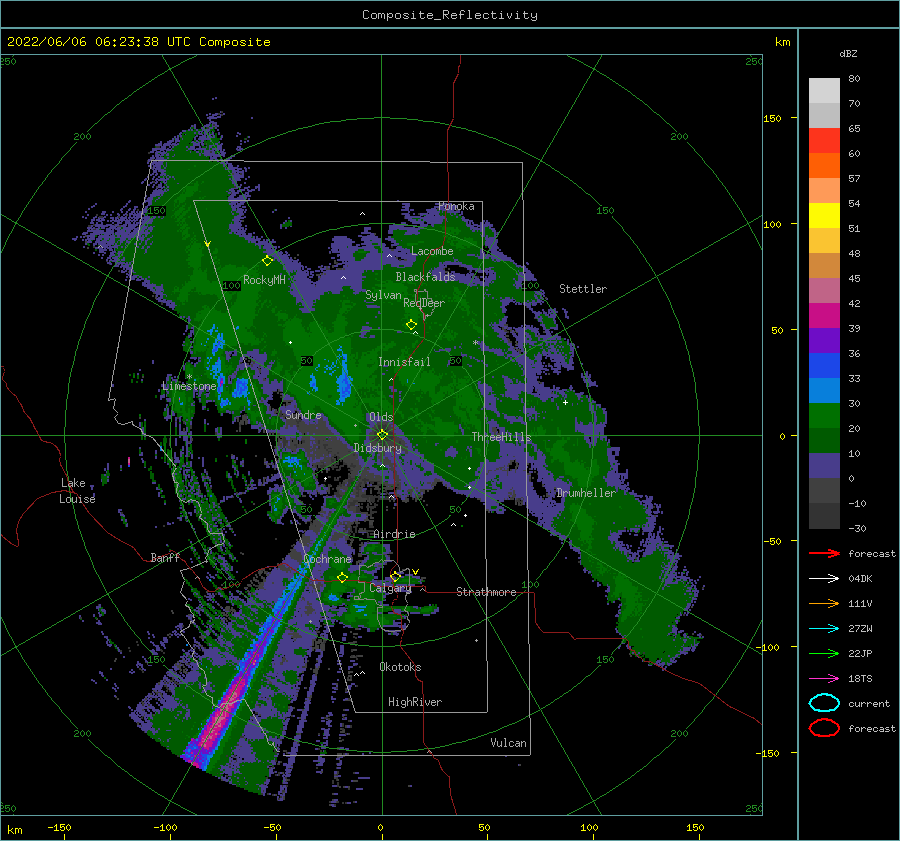This screenshot has width=900, height=841.
Task: Click the light blue 30-33 dBZ swatch
Action: click(824, 390)
